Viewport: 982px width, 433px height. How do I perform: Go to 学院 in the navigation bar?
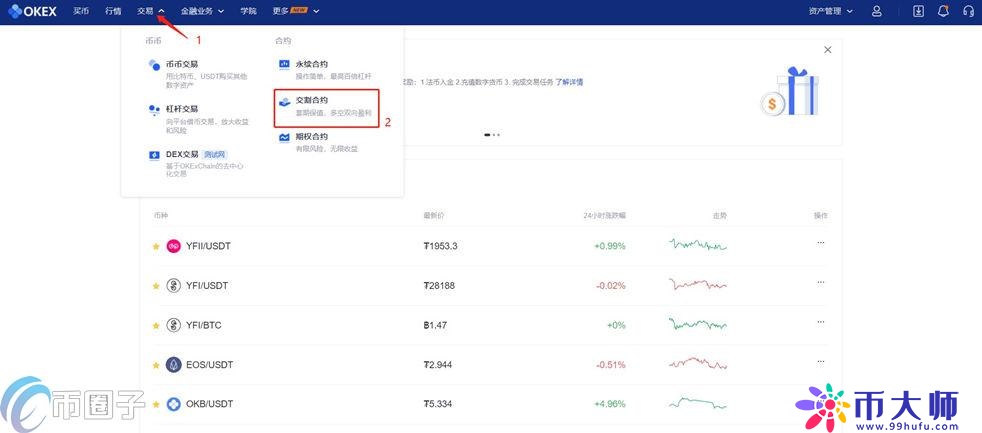click(x=249, y=11)
